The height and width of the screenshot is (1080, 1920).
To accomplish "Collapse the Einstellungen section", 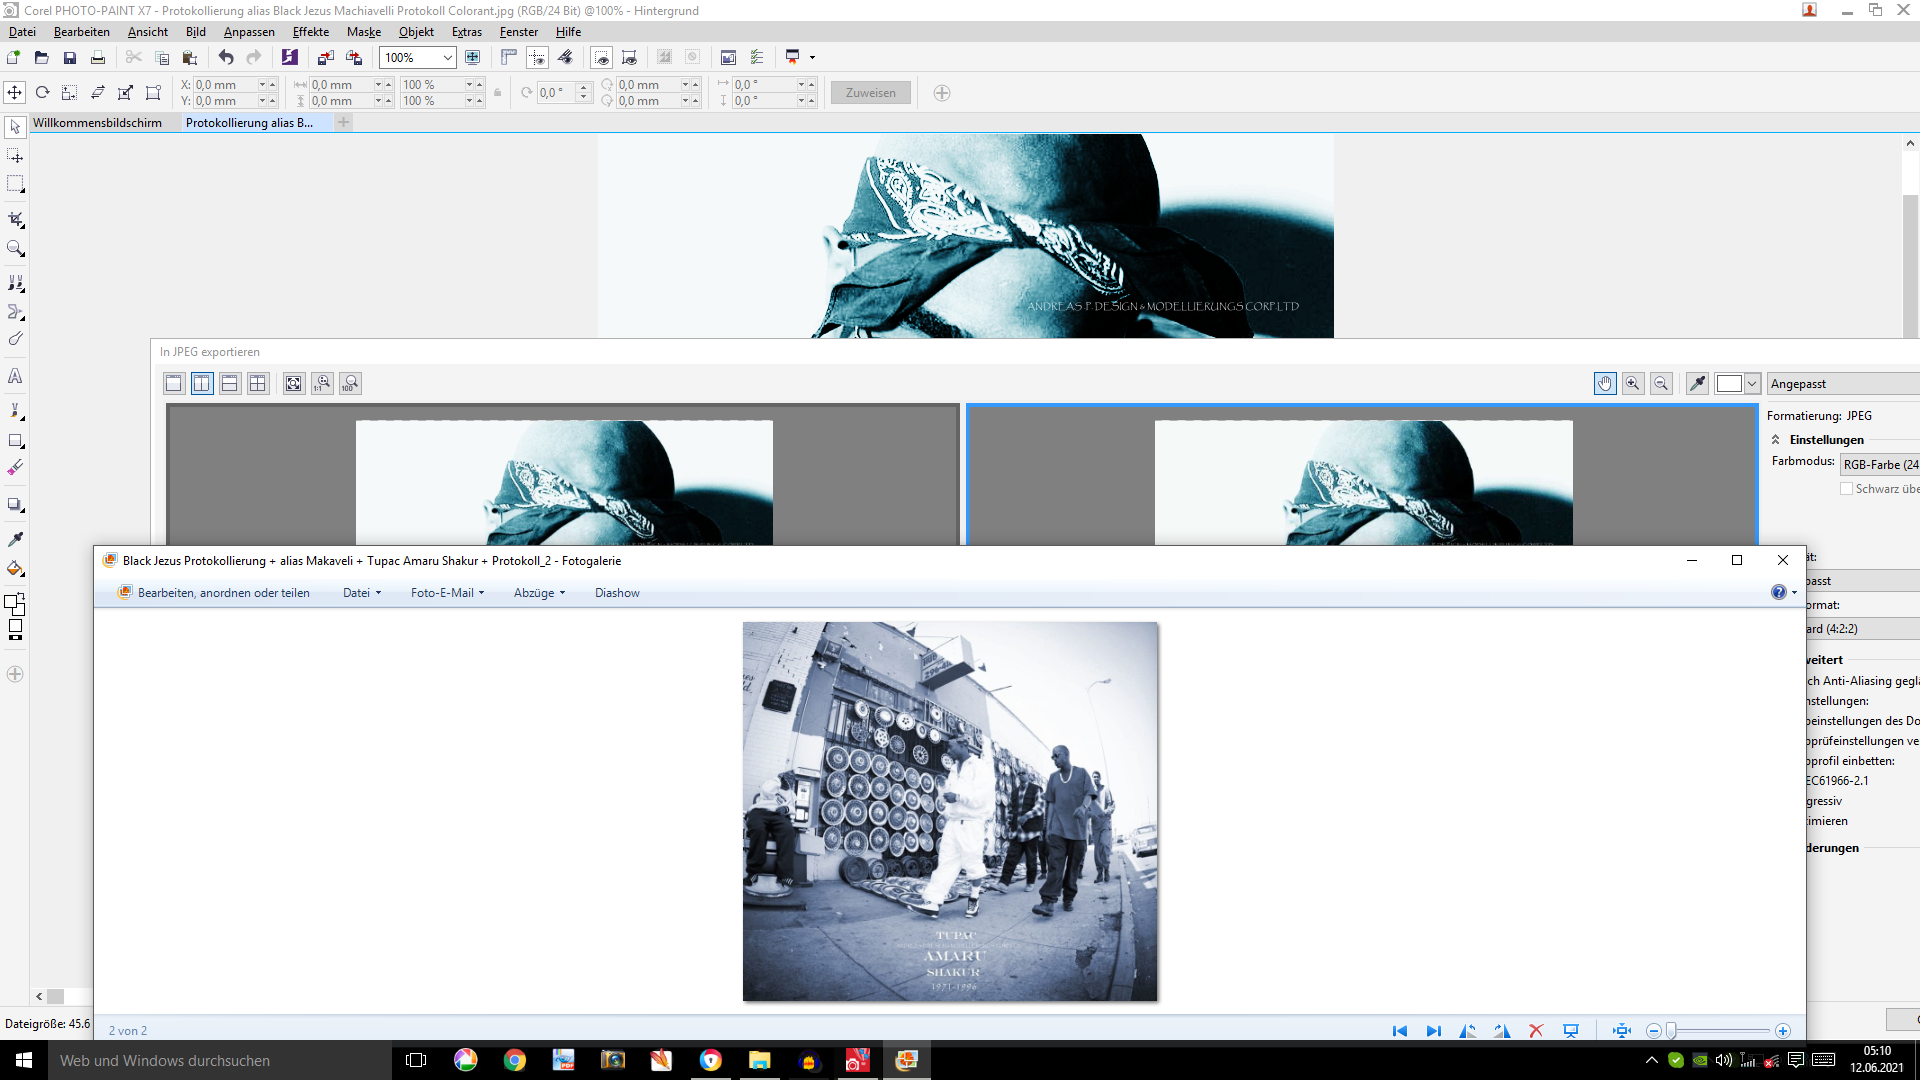I will (x=1776, y=440).
